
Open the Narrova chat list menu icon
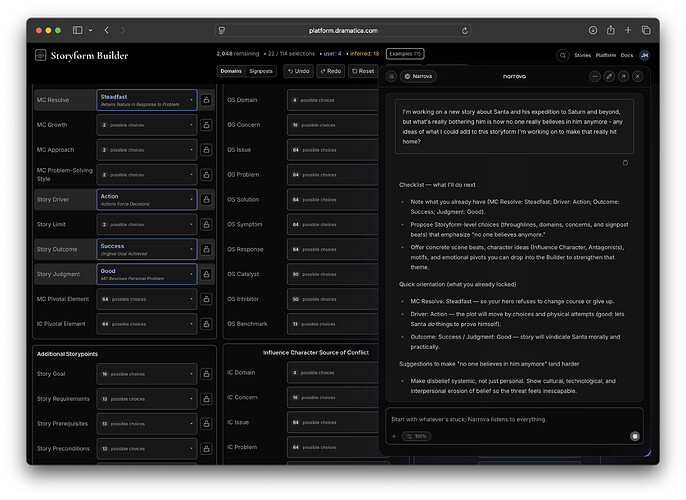coord(392,76)
